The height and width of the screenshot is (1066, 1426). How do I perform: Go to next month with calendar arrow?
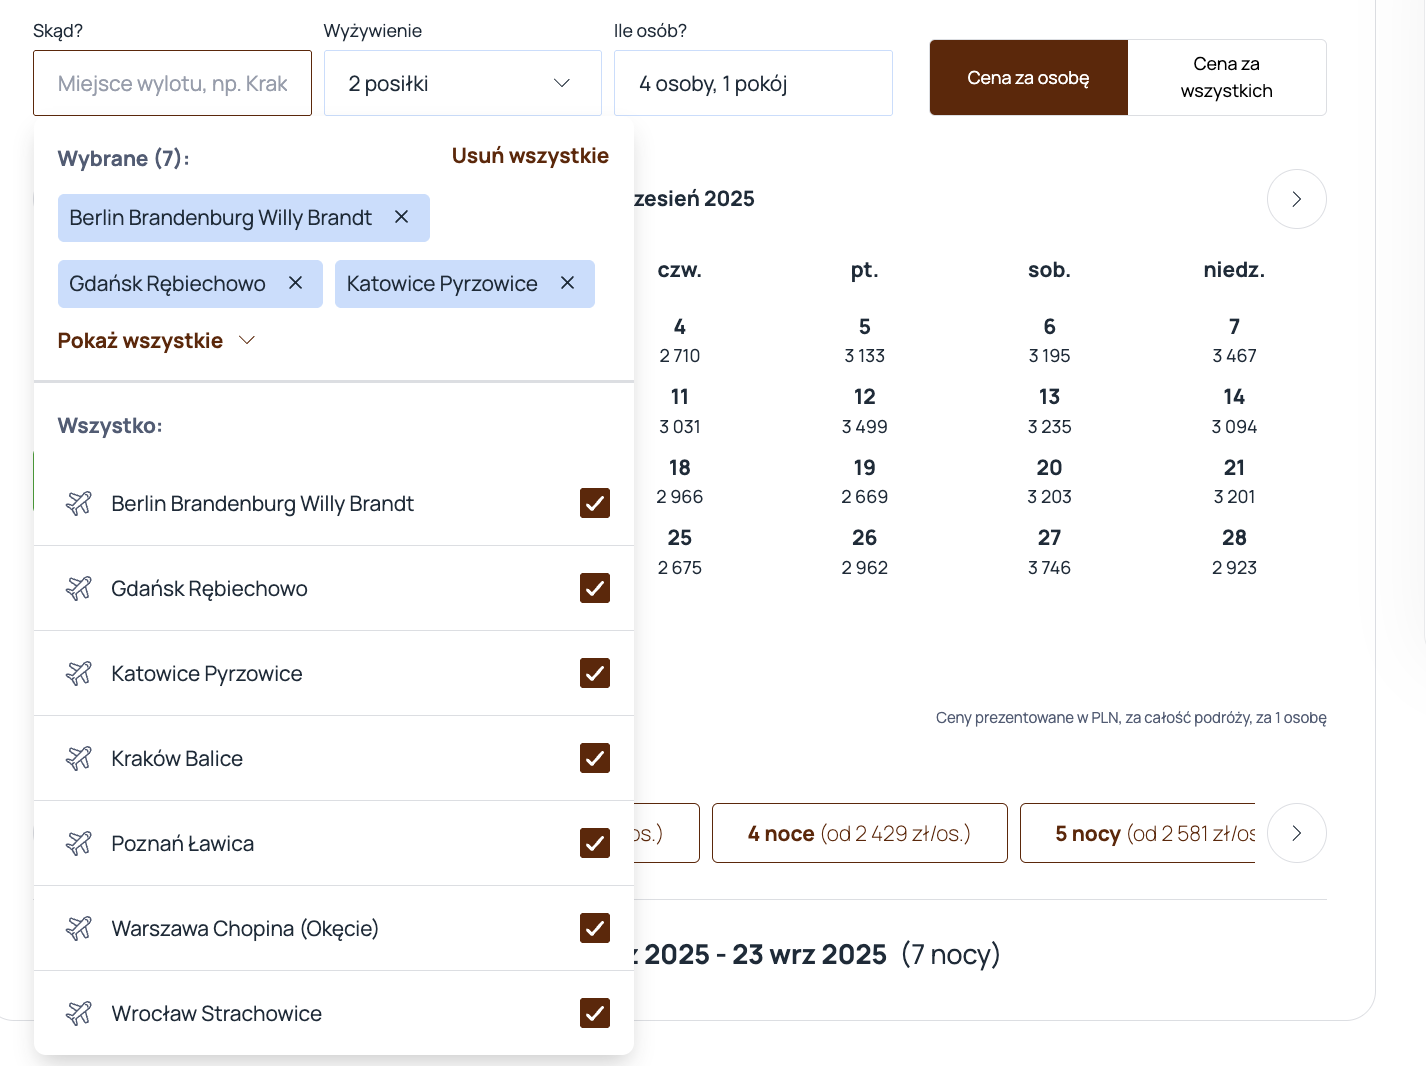point(1296,199)
